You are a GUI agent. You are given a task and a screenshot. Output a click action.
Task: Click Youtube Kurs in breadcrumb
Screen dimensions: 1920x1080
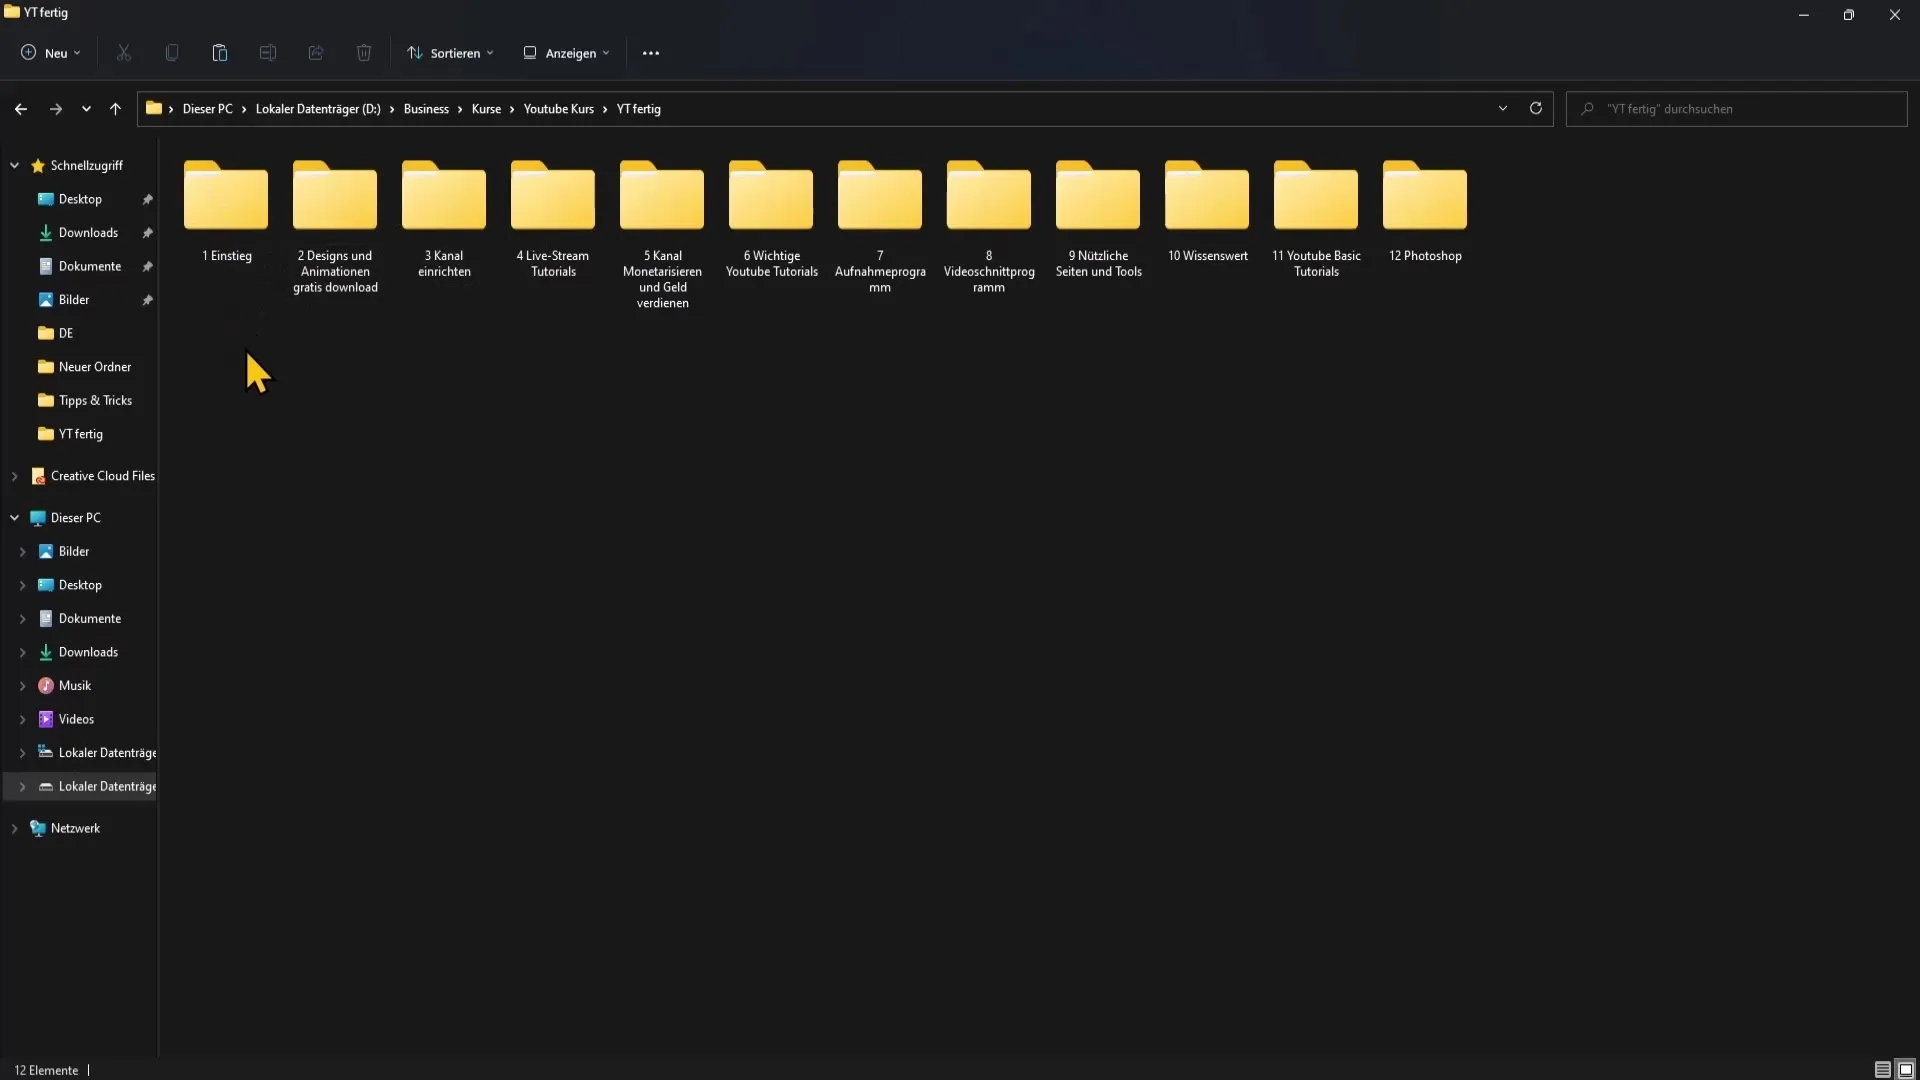click(x=559, y=109)
